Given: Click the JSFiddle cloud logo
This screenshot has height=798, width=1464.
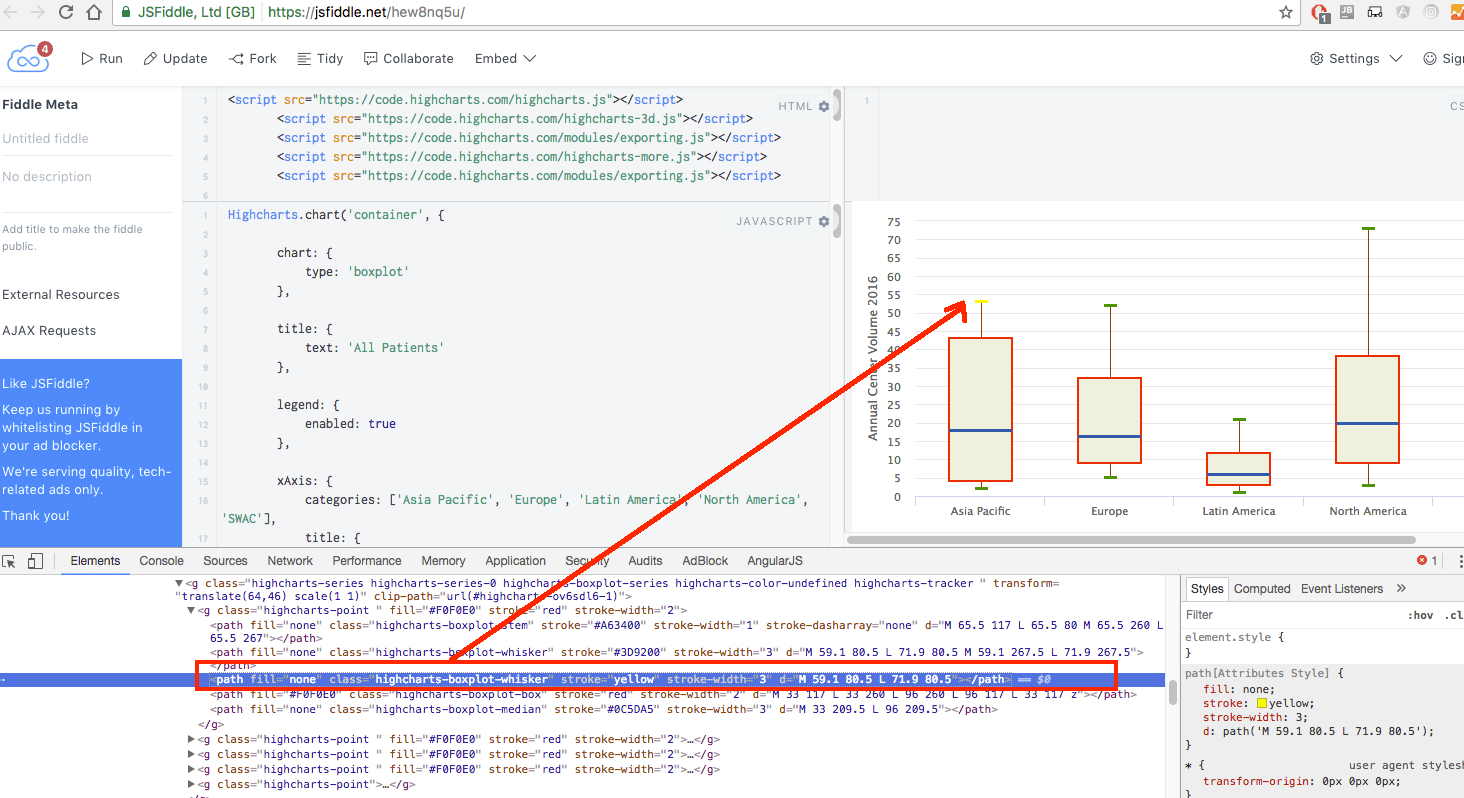Looking at the screenshot, I should [x=27, y=57].
